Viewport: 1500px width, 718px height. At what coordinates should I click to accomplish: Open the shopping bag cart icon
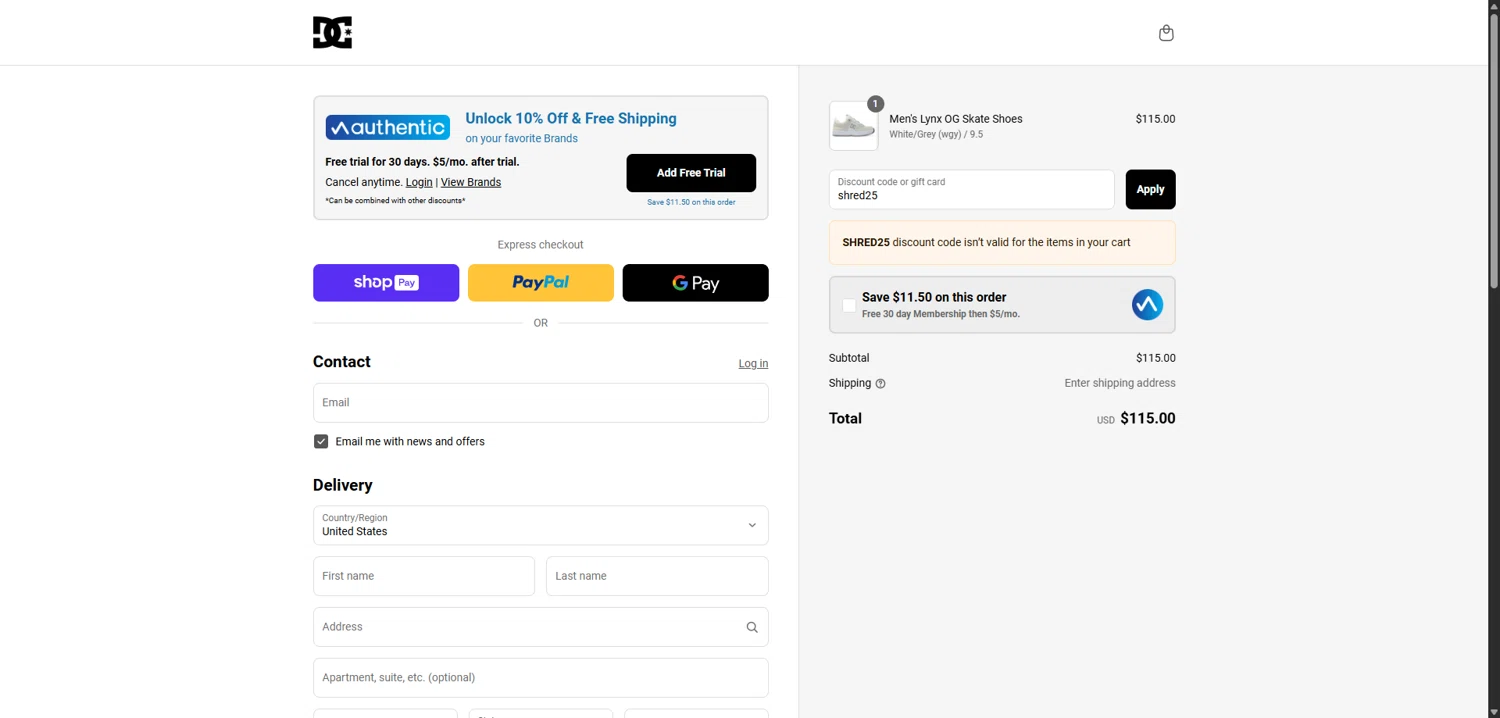pos(1166,33)
